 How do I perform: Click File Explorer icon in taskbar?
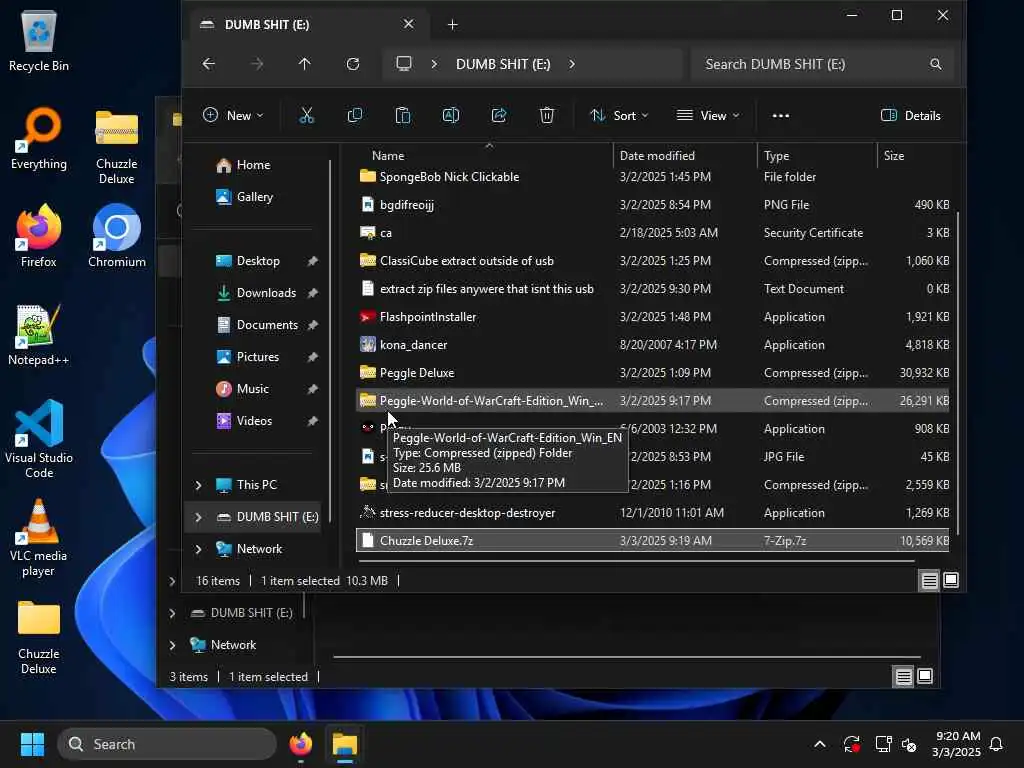click(344, 744)
